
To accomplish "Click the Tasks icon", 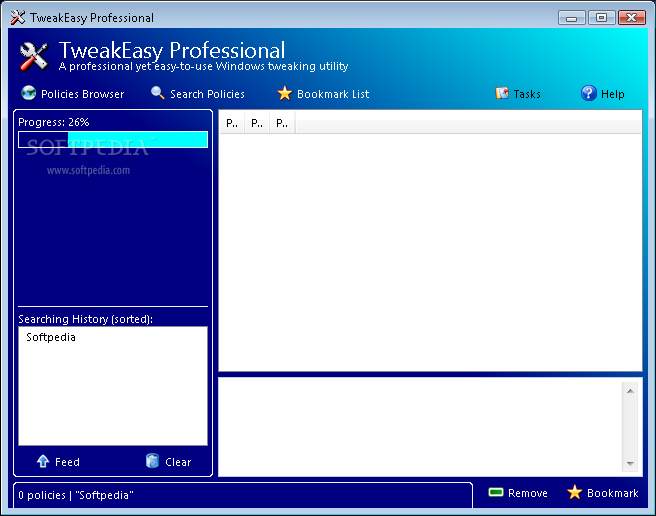I will (502, 93).
